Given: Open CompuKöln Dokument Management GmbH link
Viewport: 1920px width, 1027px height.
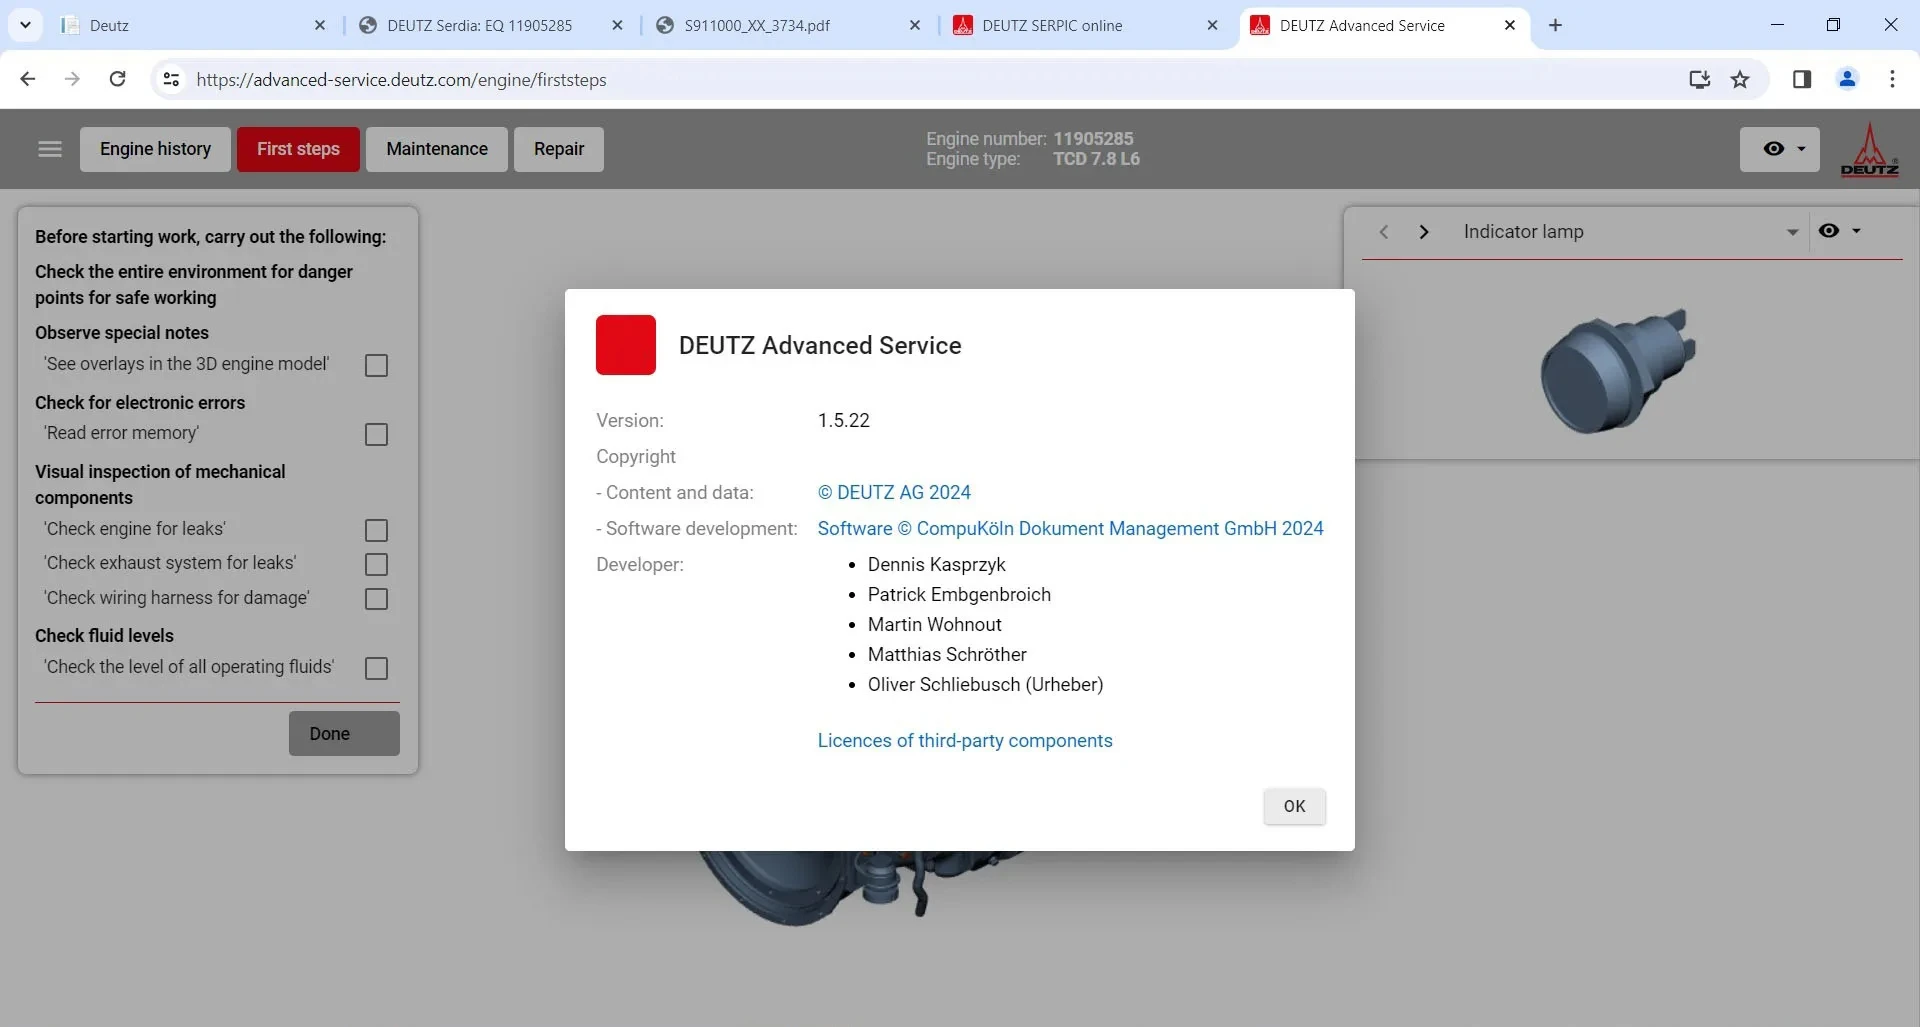Looking at the screenshot, I should [x=1070, y=528].
